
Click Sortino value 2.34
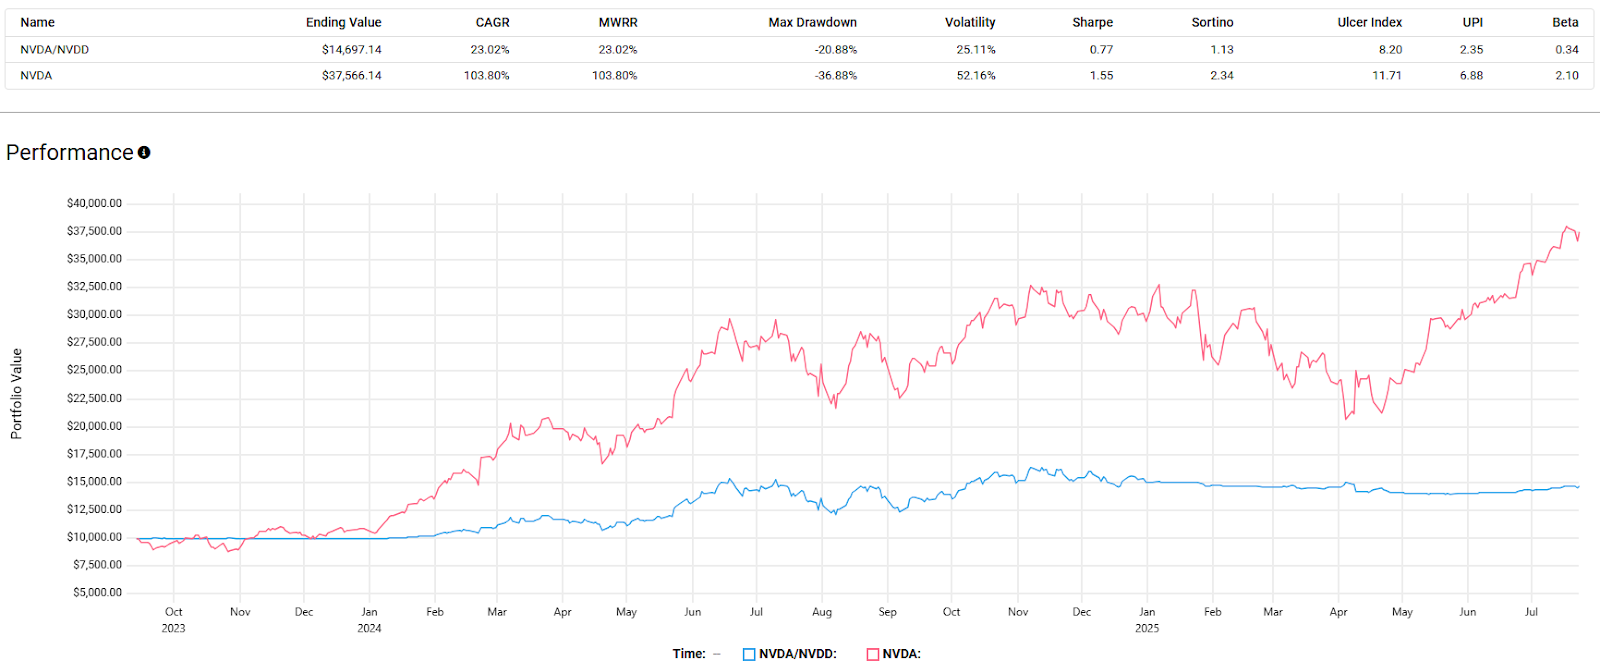pos(1222,75)
